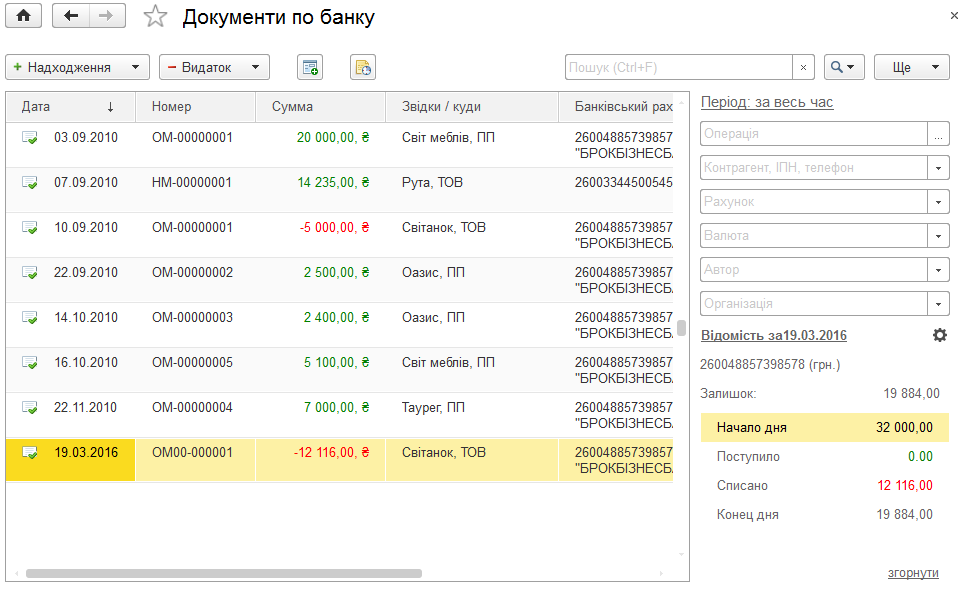
Task: Focus the Пошук (Ctrl+F) search field
Action: tap(679, 67)
